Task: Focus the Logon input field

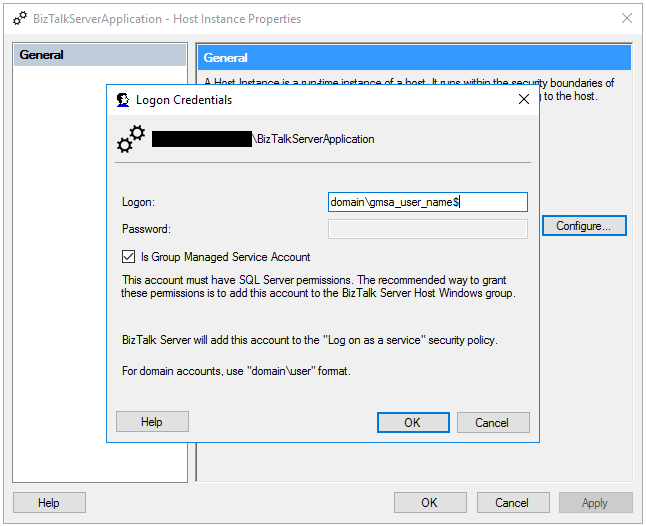Action: tap(428, 202)
